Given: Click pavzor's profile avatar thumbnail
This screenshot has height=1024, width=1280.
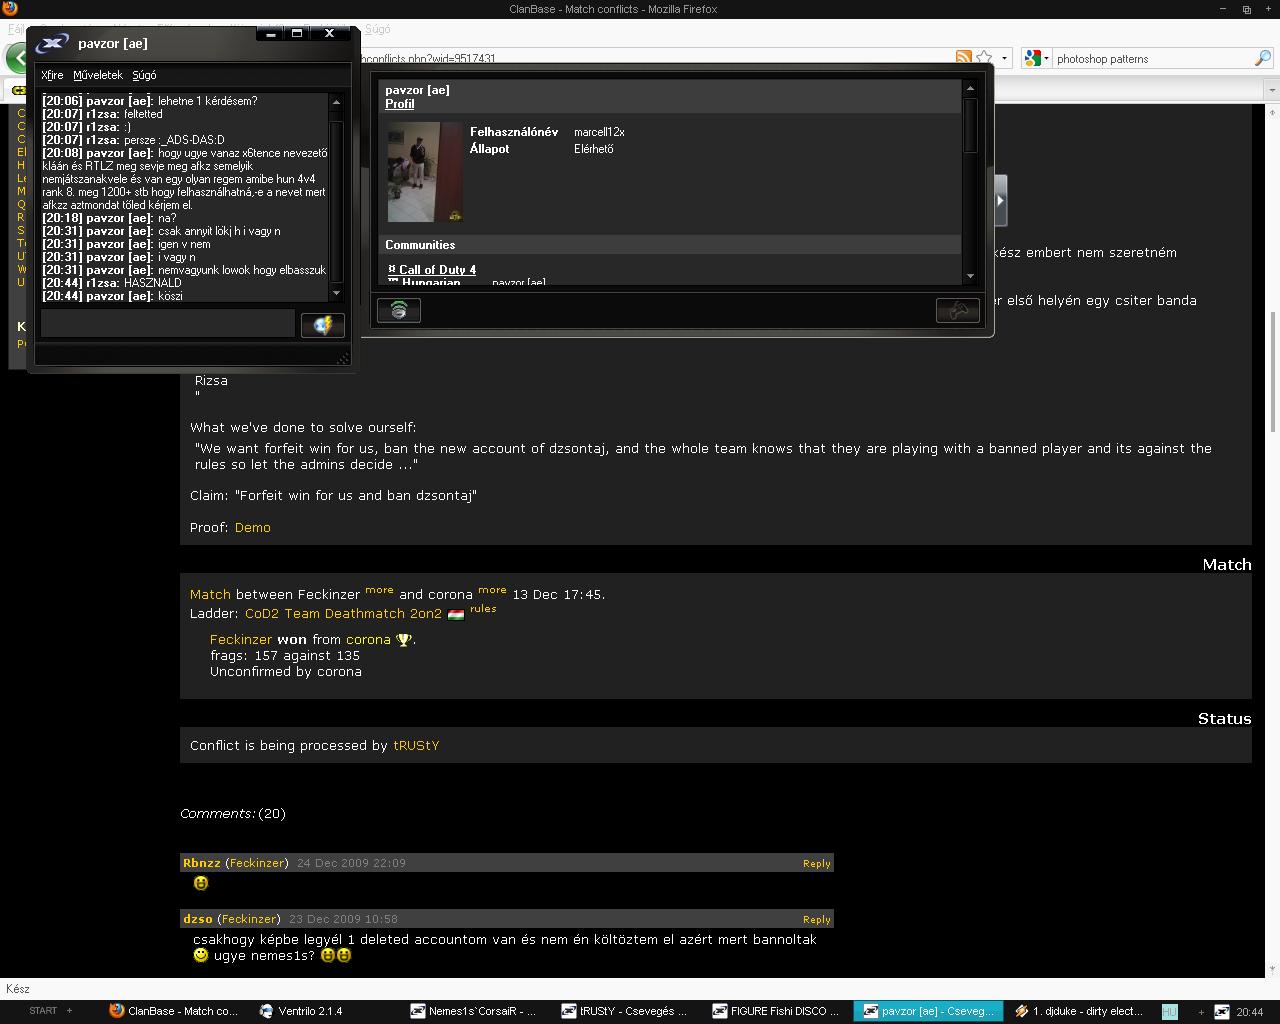Looking at the screenshot, I should 425,171.
